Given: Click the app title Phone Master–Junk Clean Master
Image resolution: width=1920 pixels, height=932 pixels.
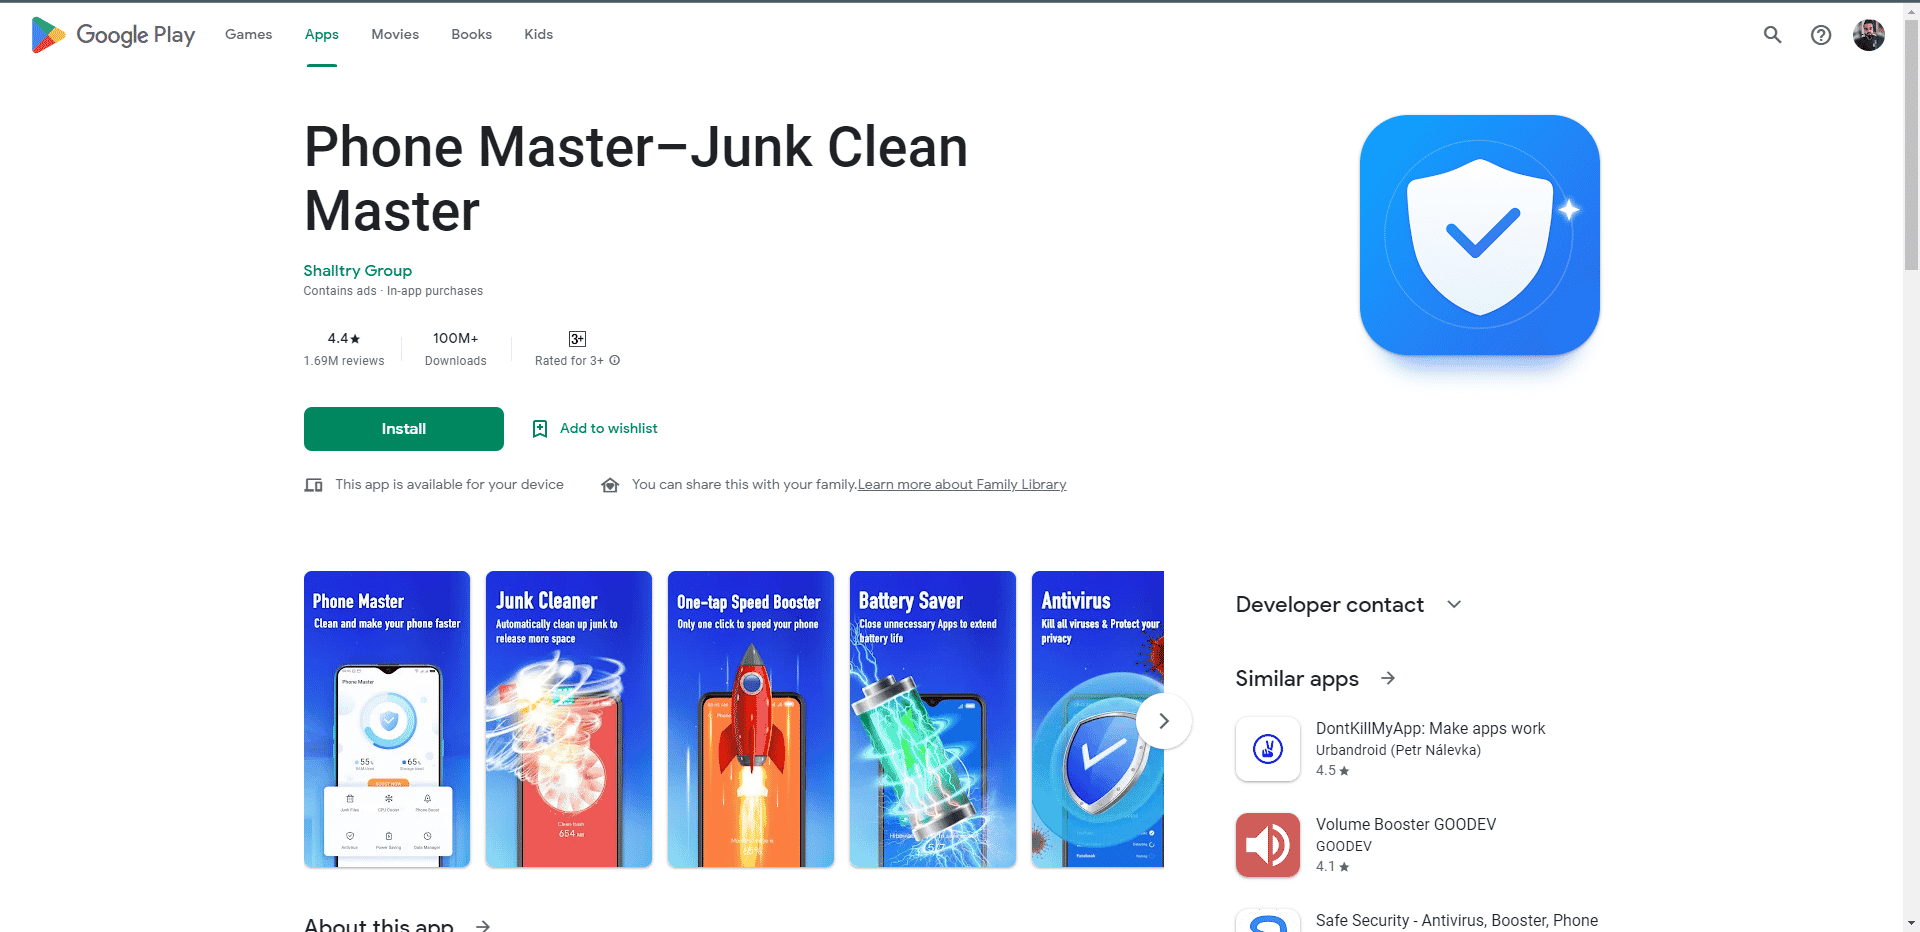Looking at the screenshot, I should point(636,179).
